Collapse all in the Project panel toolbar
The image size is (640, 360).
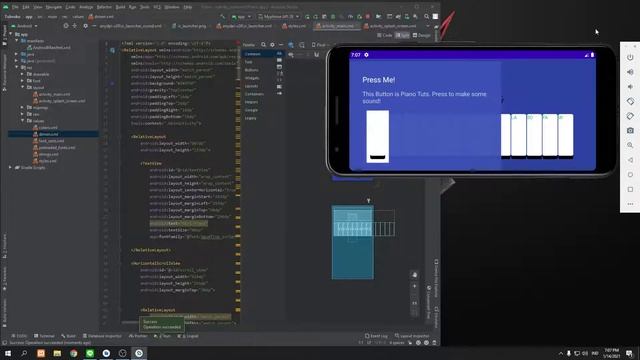[75, 26]
